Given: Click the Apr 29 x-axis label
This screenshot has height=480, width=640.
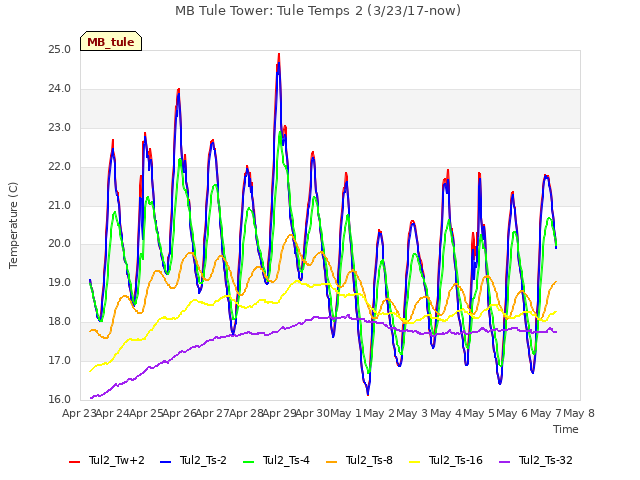Looking at the screenshot, I should pos(280,413).
